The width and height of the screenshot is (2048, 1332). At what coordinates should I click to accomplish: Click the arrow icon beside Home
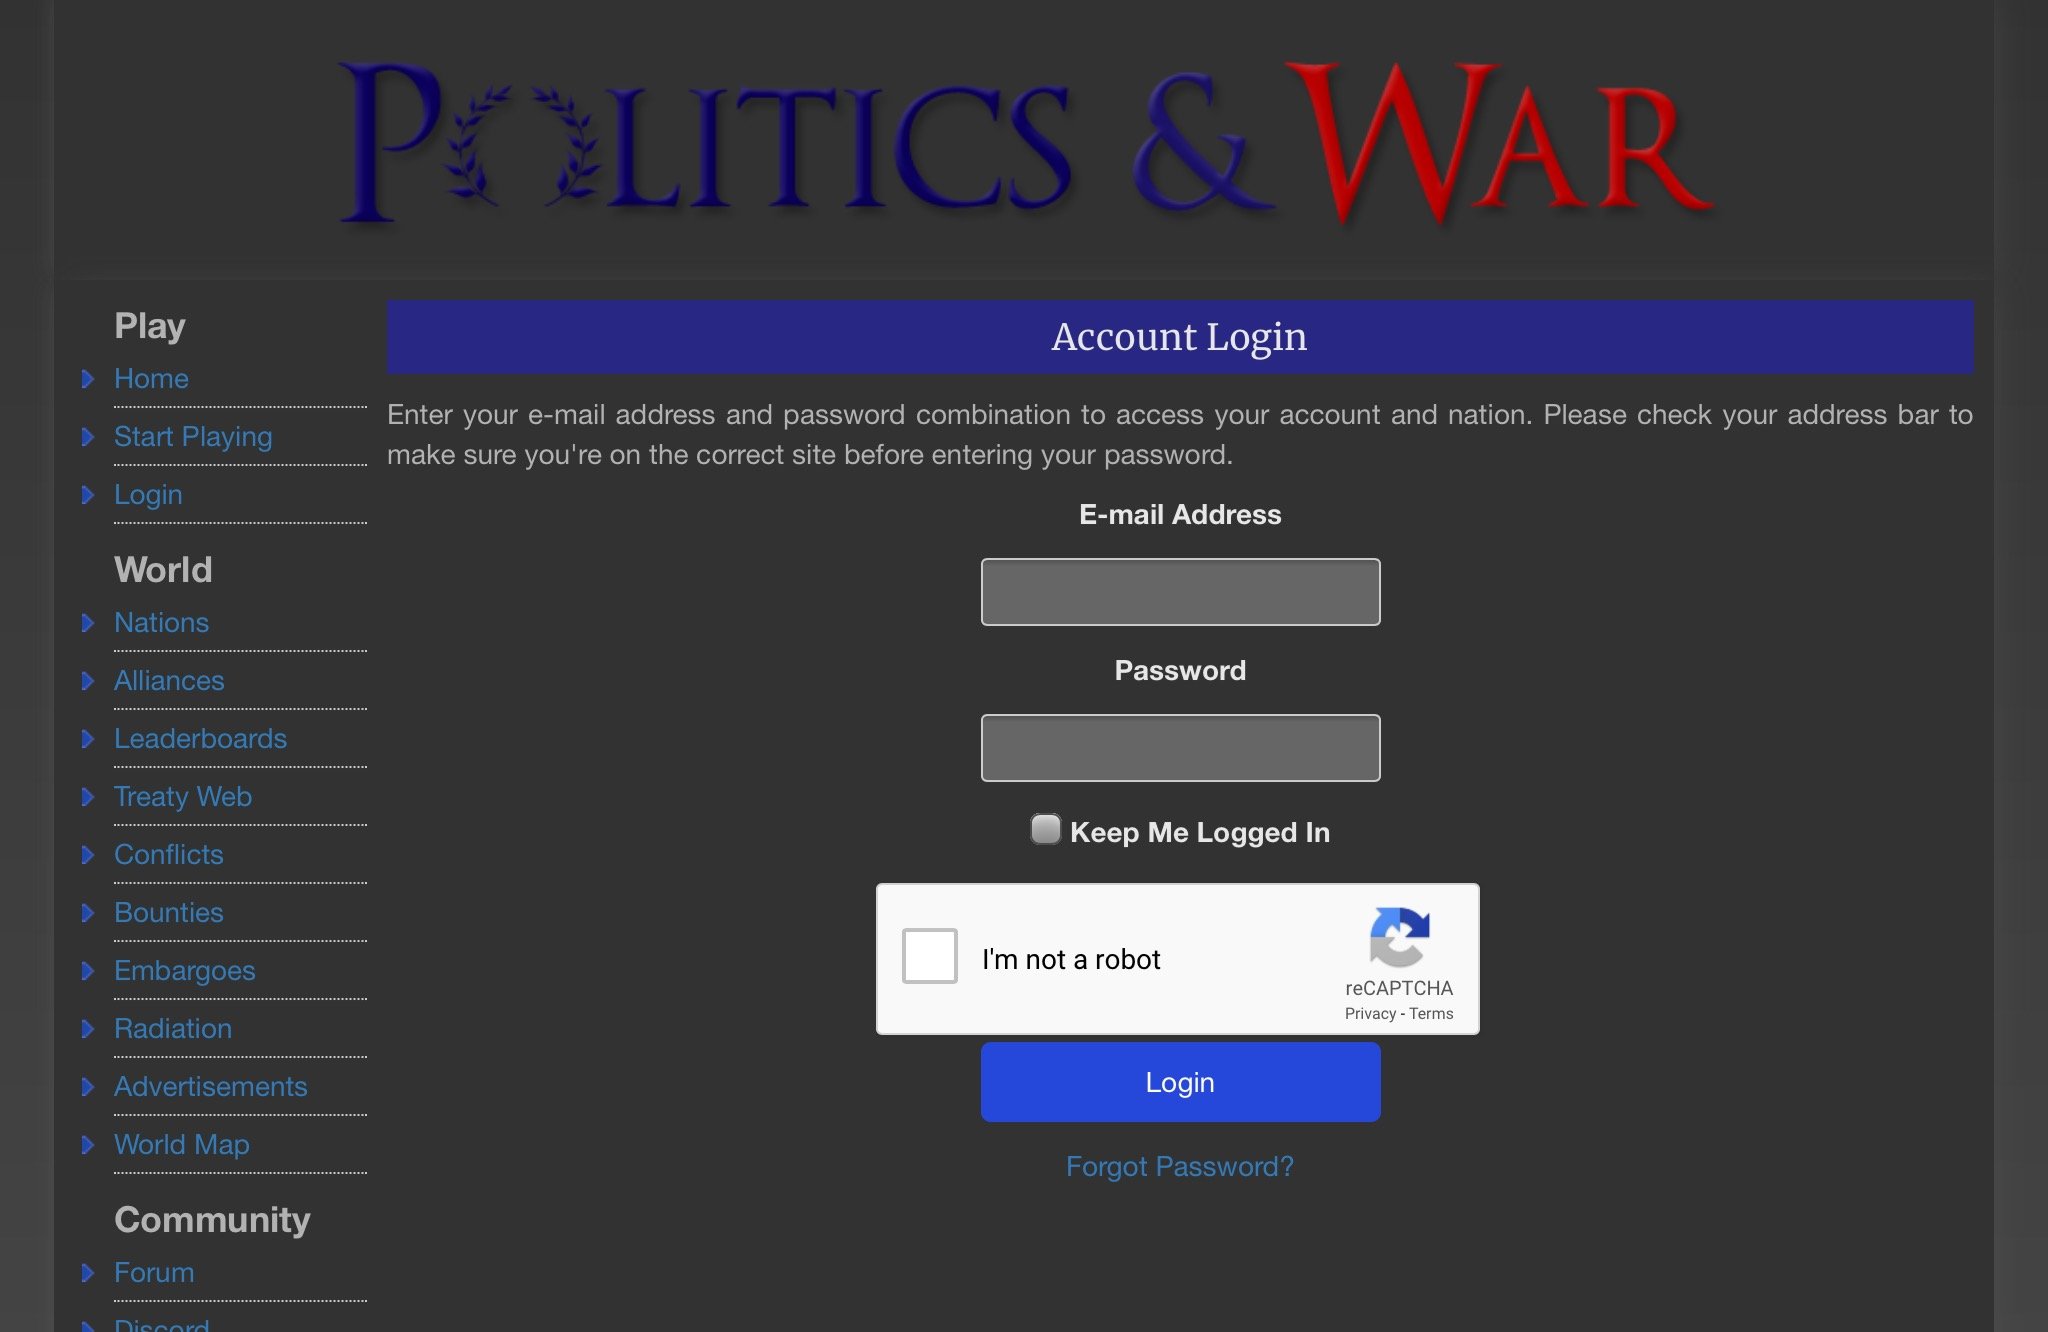click(88, 379)
